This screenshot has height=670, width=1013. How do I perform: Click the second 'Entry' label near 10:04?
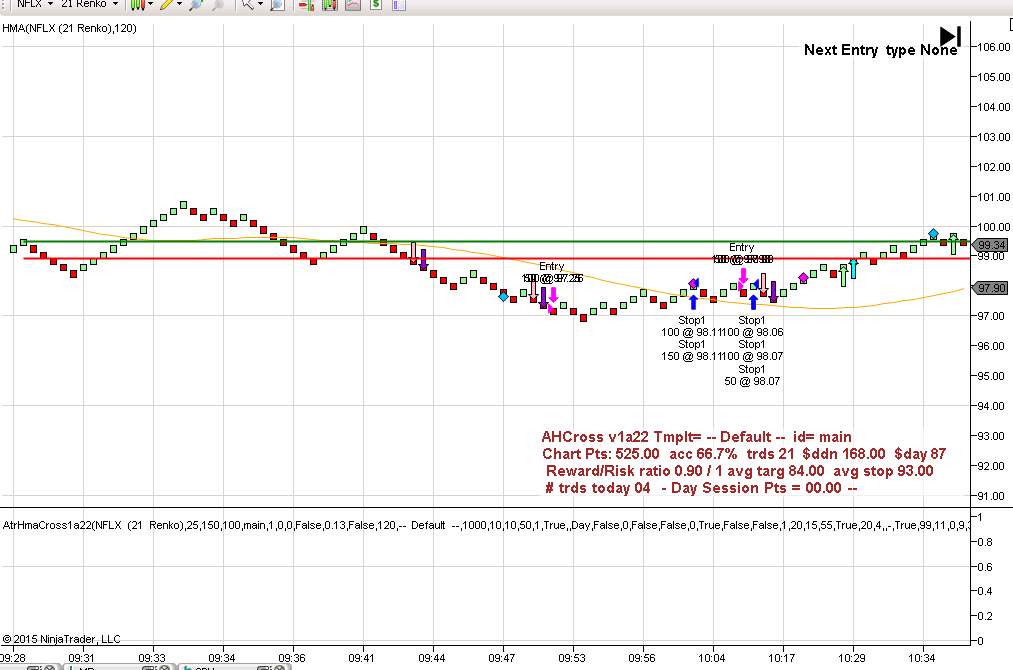(x=741, y=247)
